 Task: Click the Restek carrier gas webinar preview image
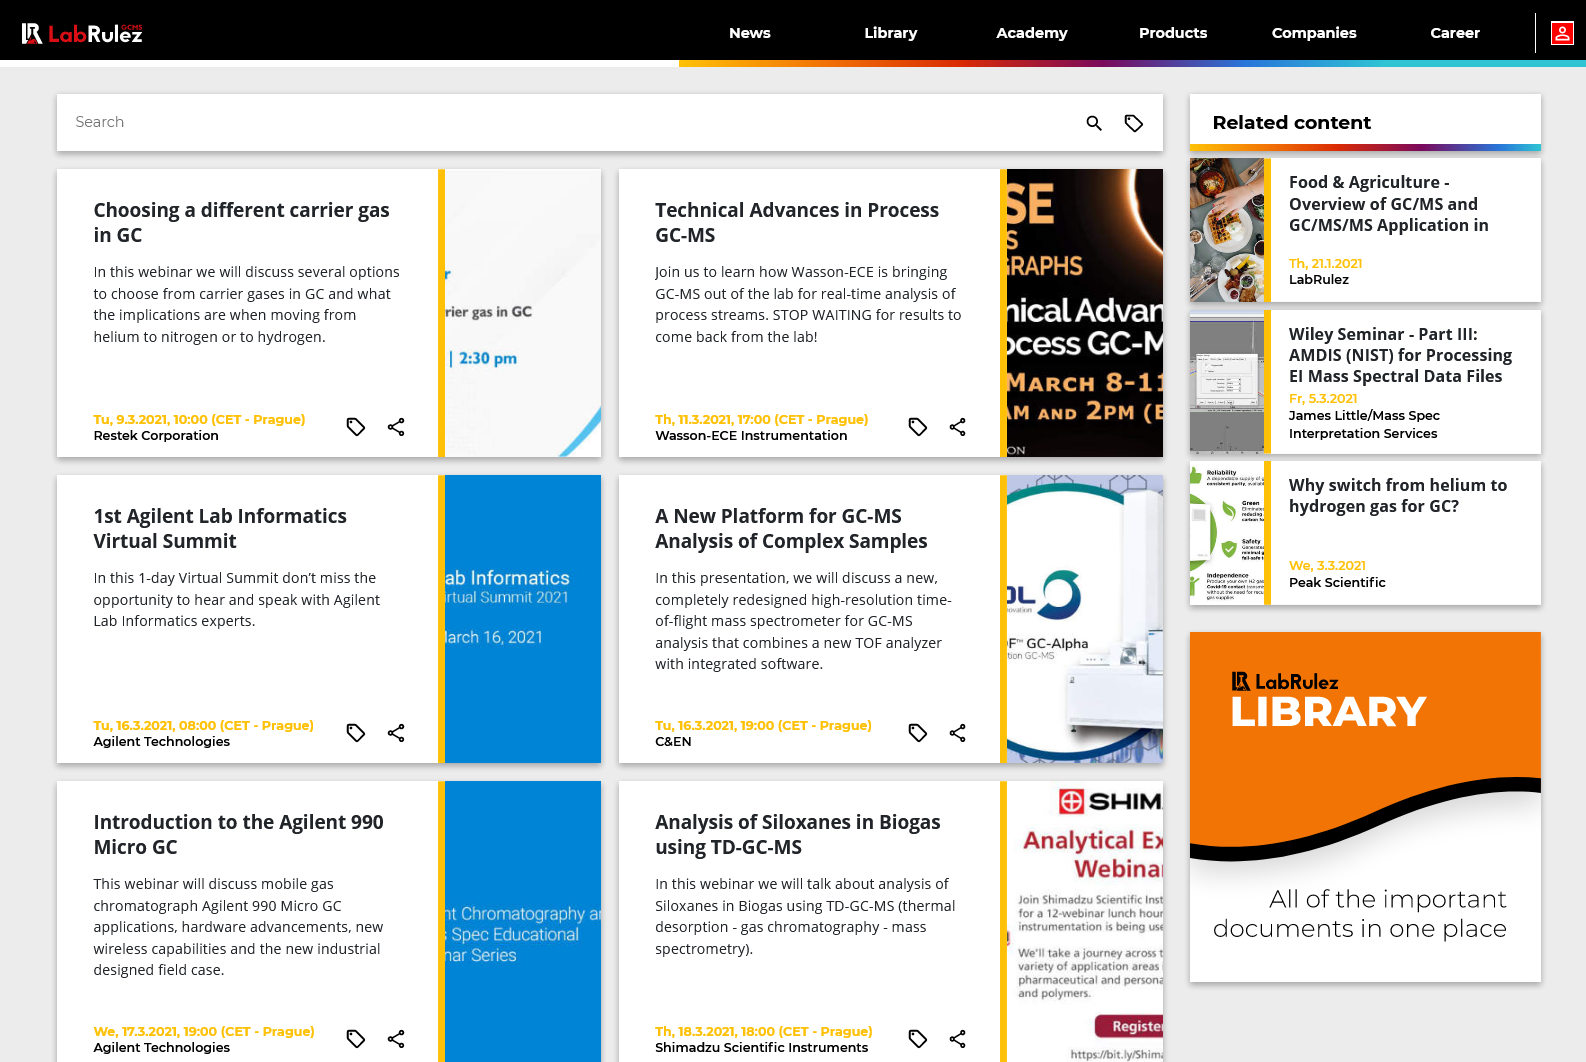tap(523, 313)
